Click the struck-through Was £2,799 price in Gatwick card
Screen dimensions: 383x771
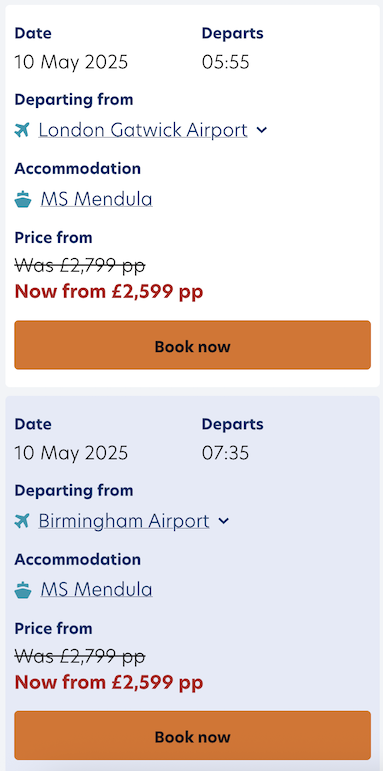click(80, 267)
